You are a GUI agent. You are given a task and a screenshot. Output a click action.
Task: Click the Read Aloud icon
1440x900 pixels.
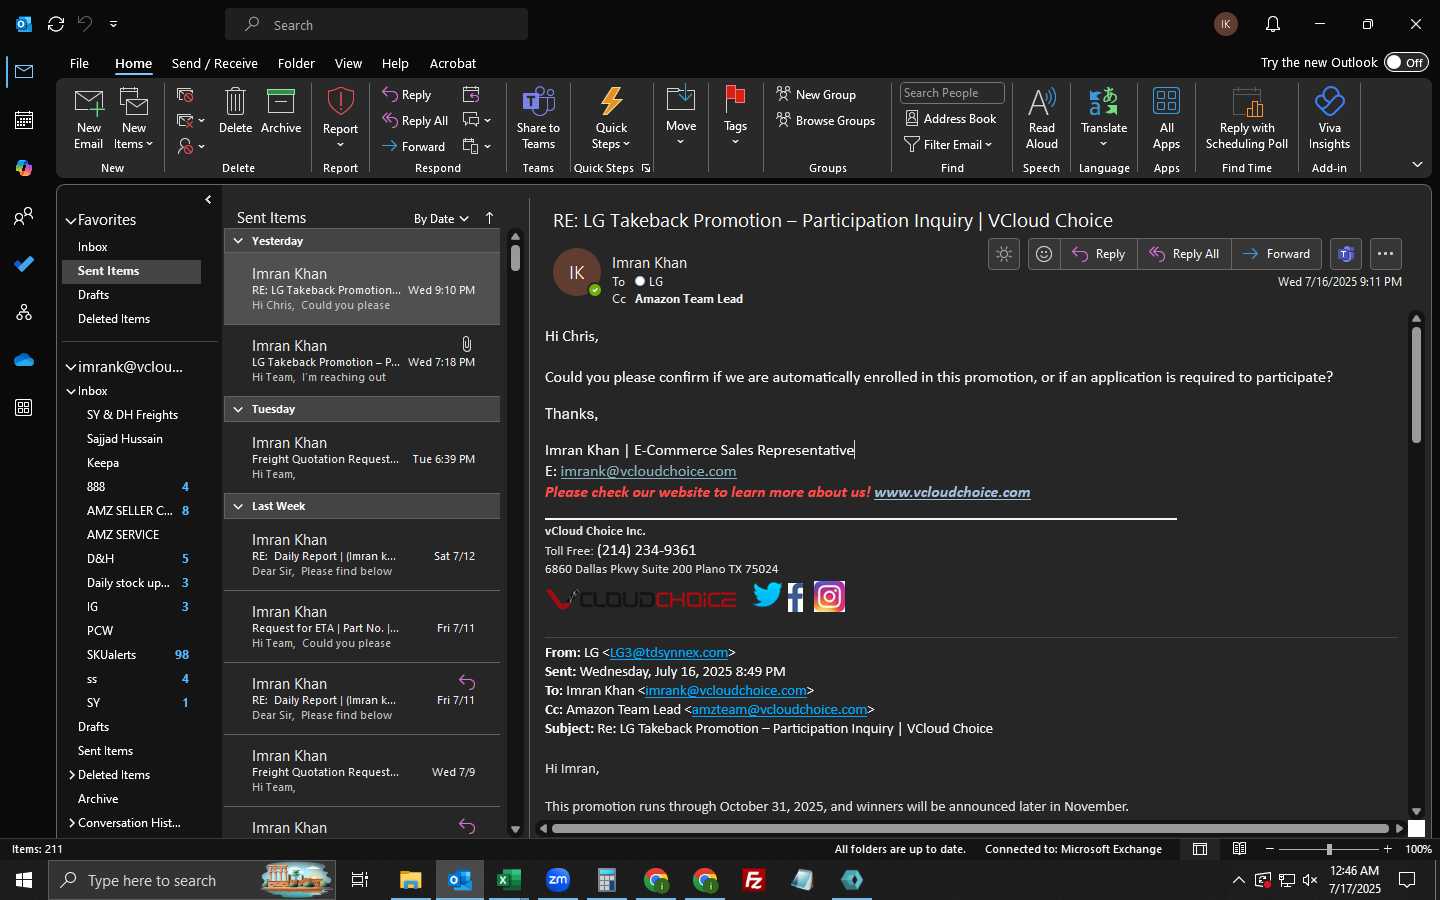tap(1041, 102)
